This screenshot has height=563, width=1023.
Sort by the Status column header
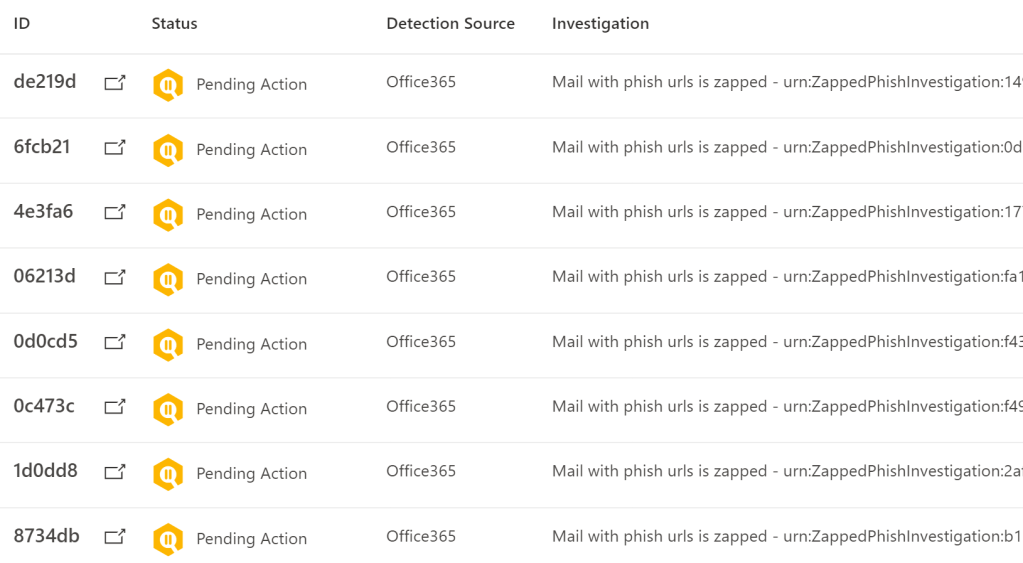pyautogui.click(x=174, y=24)
